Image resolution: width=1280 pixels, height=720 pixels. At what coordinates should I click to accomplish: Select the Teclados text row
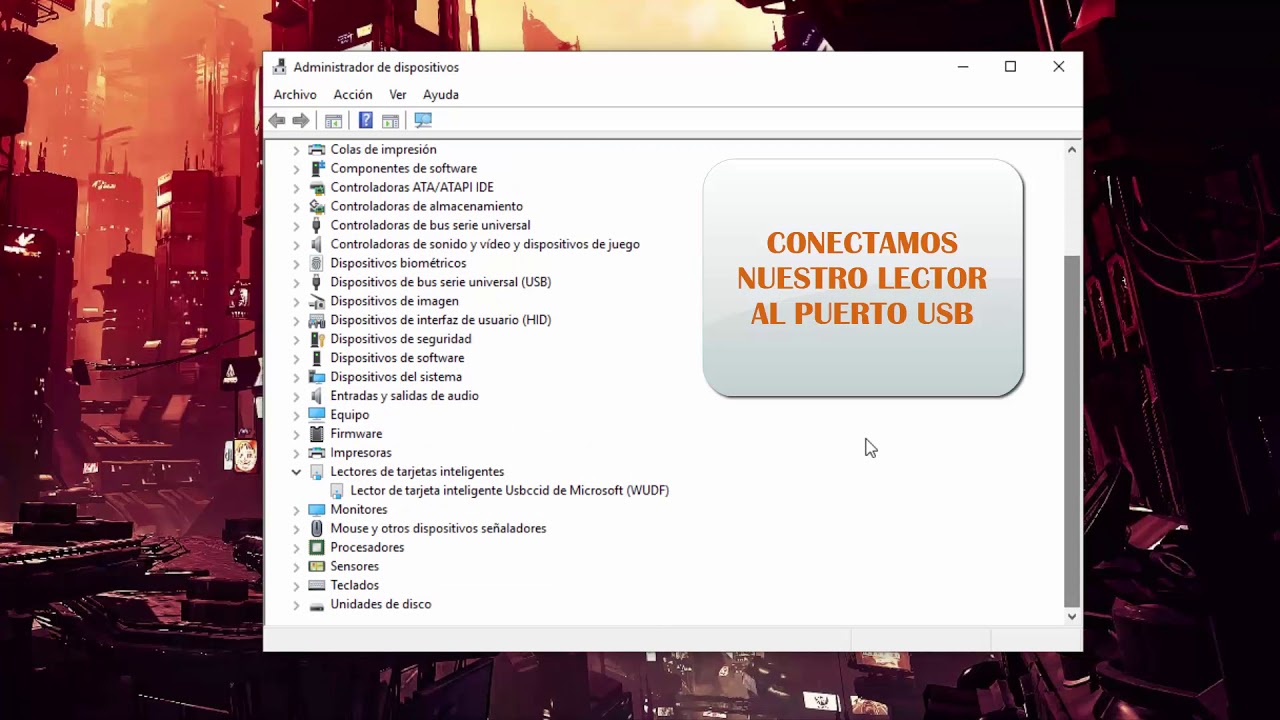[355, 585]
